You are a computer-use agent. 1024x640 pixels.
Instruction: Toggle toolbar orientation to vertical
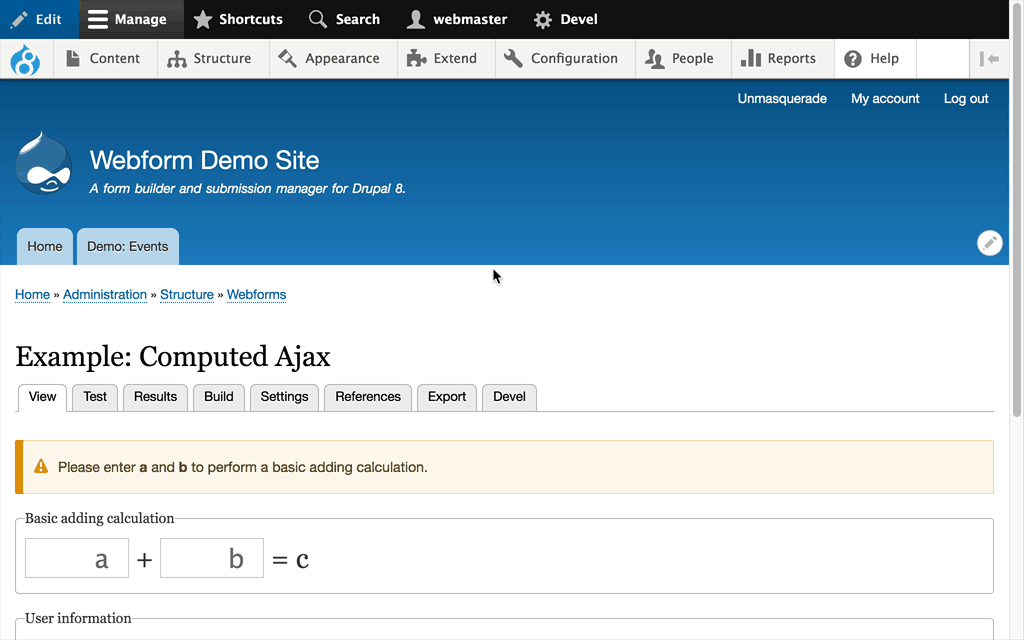989,59
